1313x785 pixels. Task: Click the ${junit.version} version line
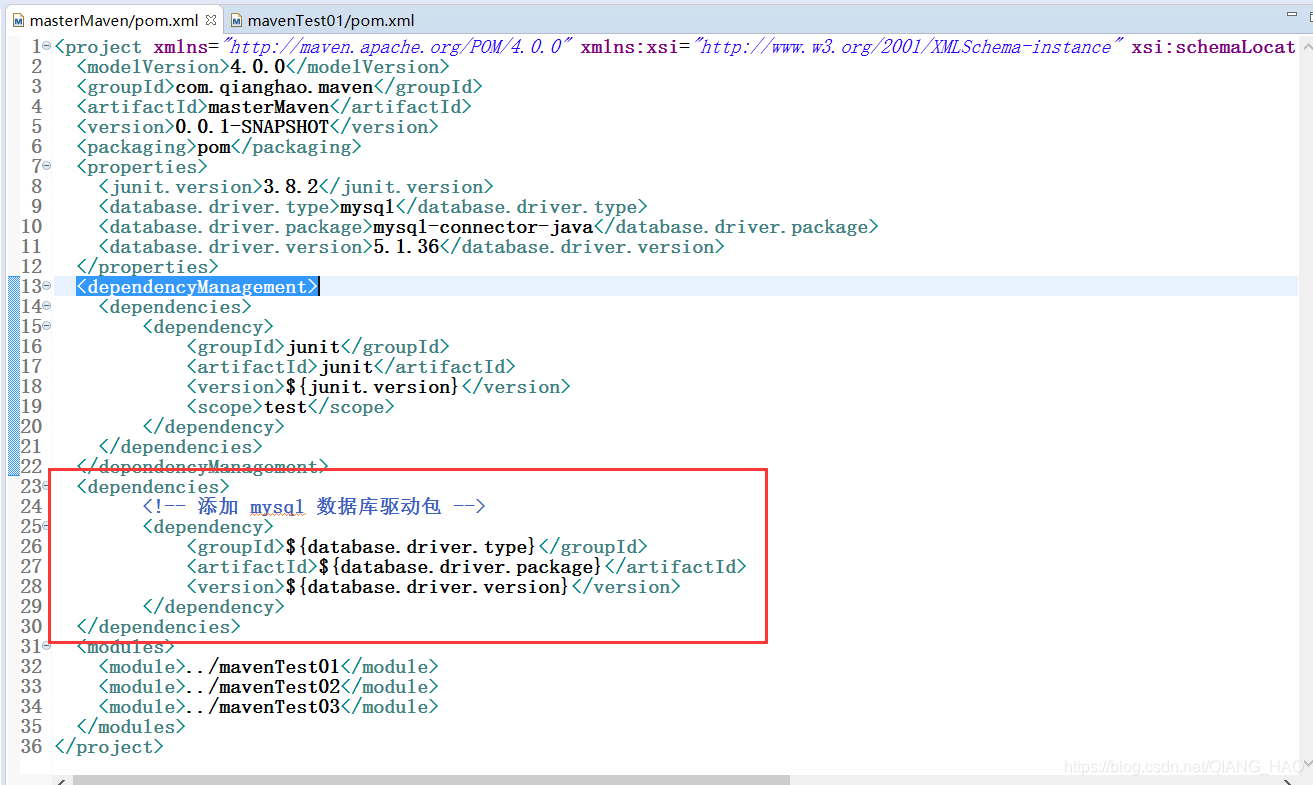point(378,387)
